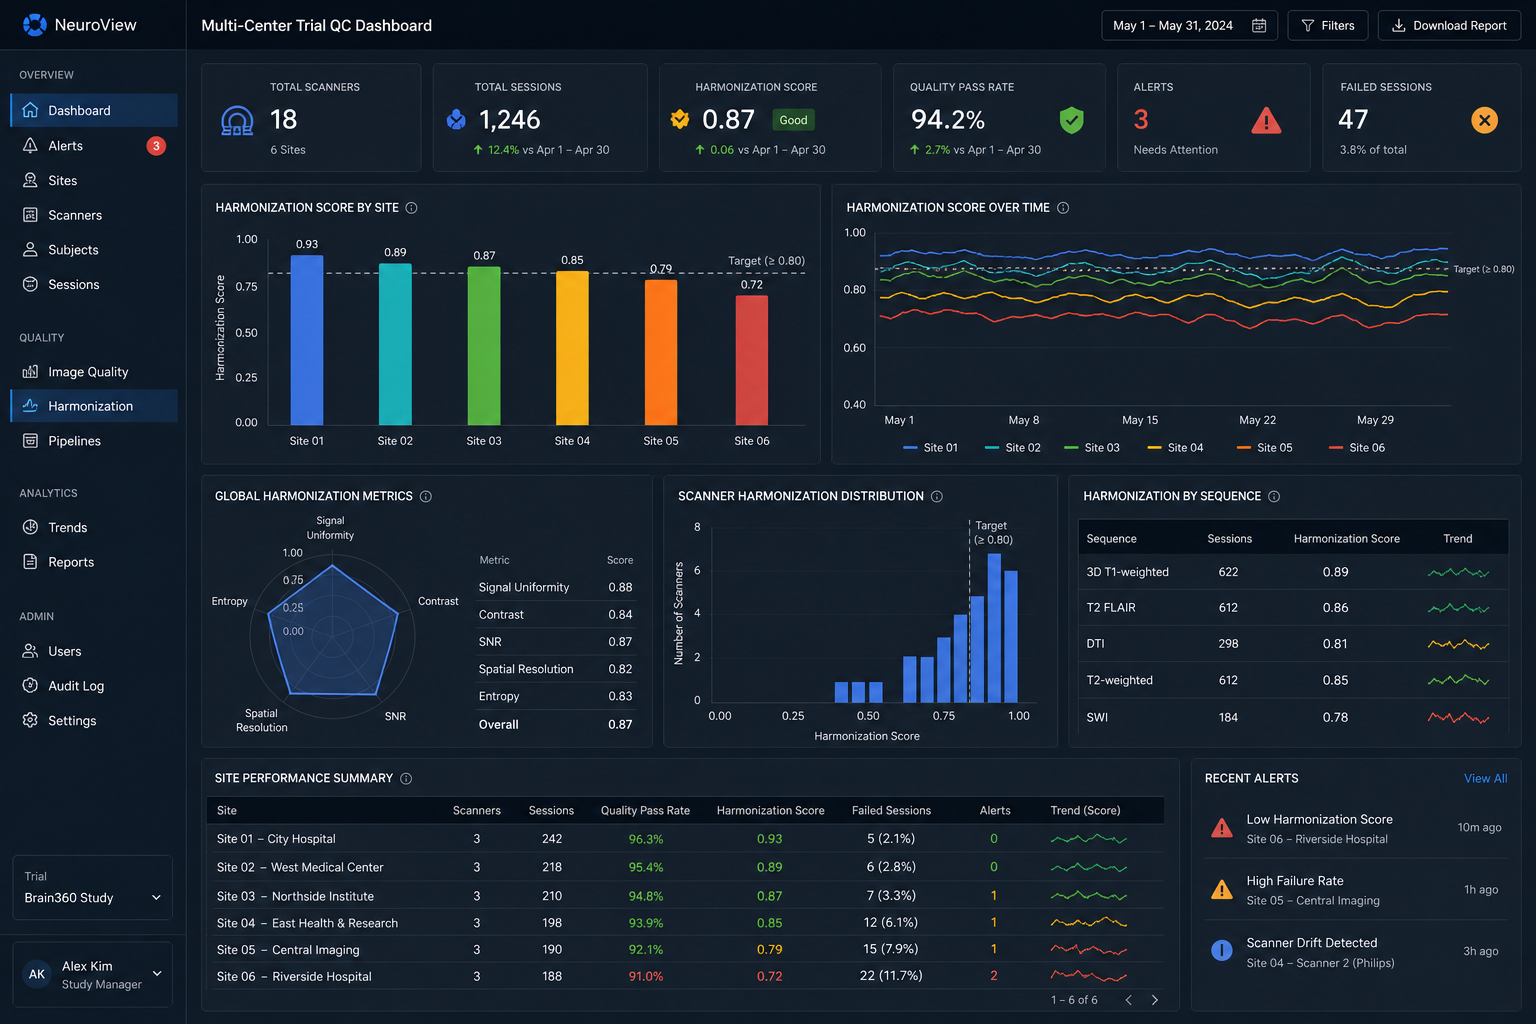Screen dimensions: 1536x1024
Task: Click the SWI sequence score 0.78
Action: (1335, 717)
